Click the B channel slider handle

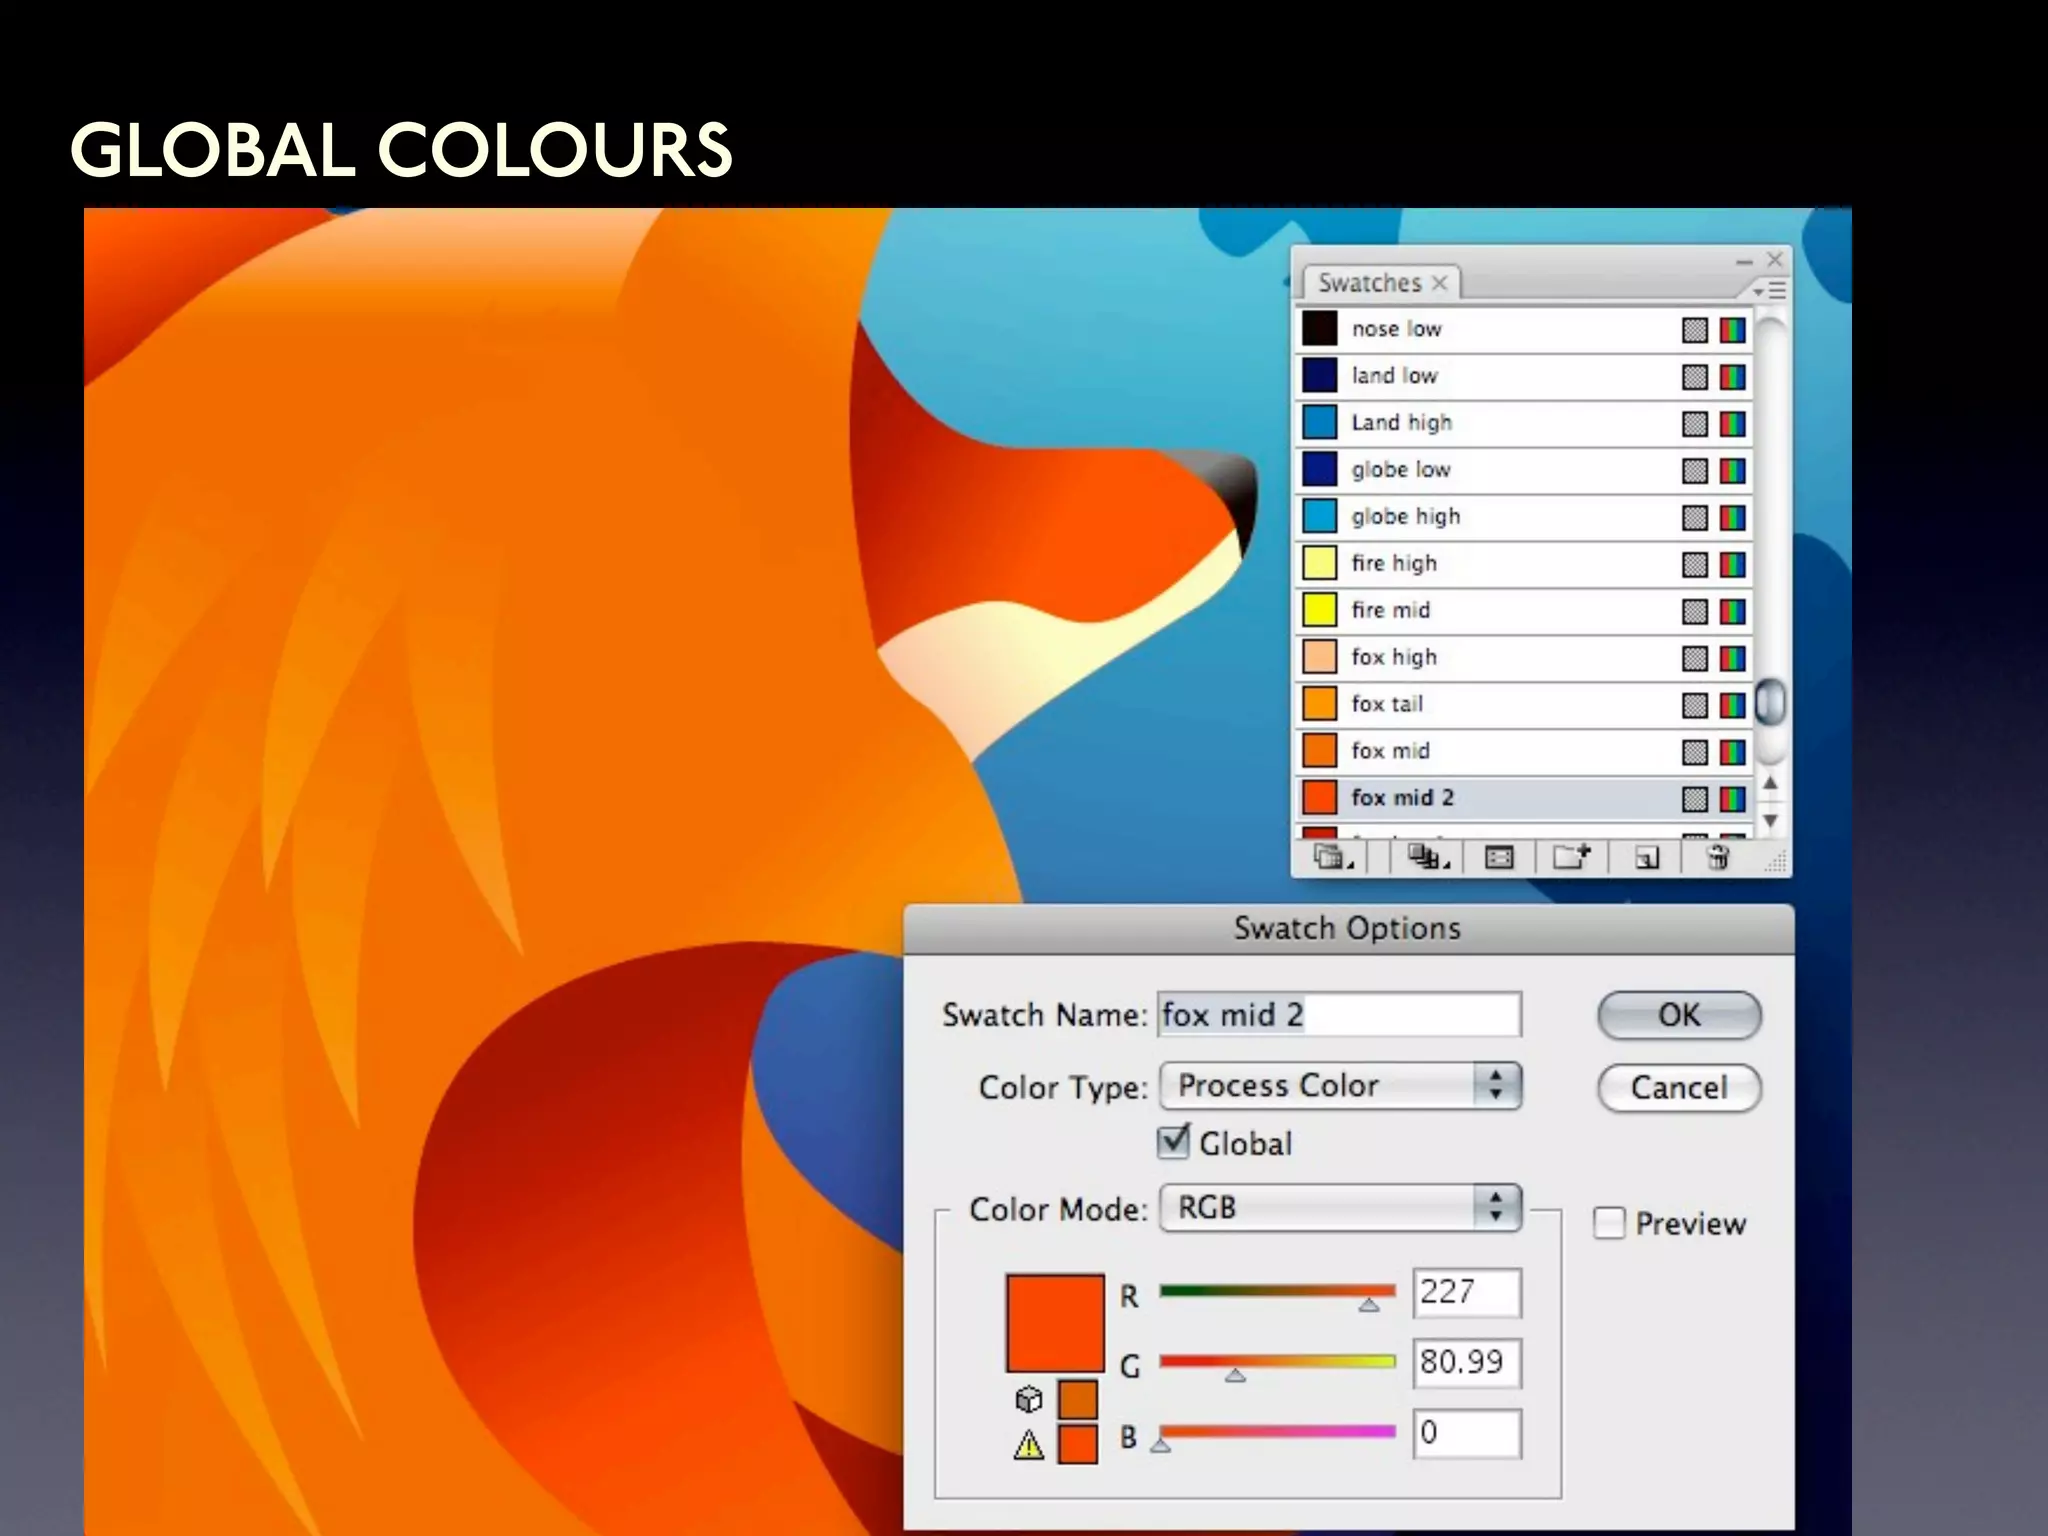point(1160,1445)
